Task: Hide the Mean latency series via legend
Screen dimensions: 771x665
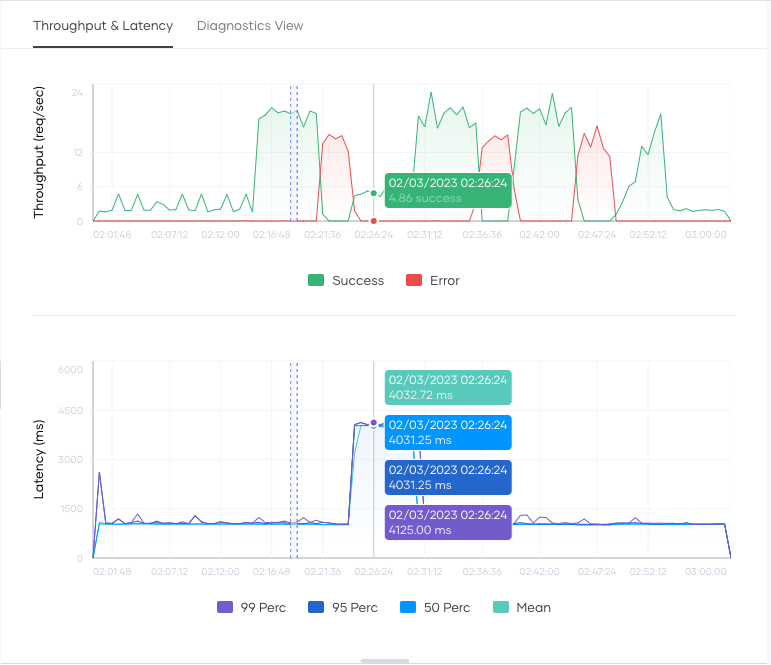Action: click(501, 607)
